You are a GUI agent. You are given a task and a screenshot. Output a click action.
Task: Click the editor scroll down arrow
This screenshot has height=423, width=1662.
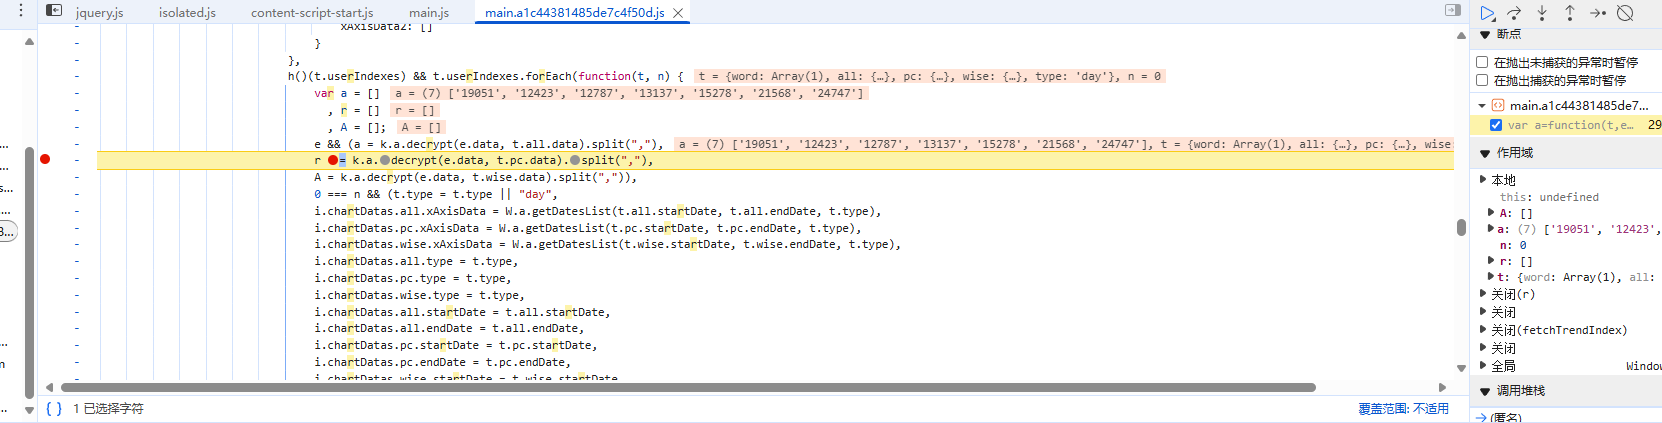[1461, 368]
